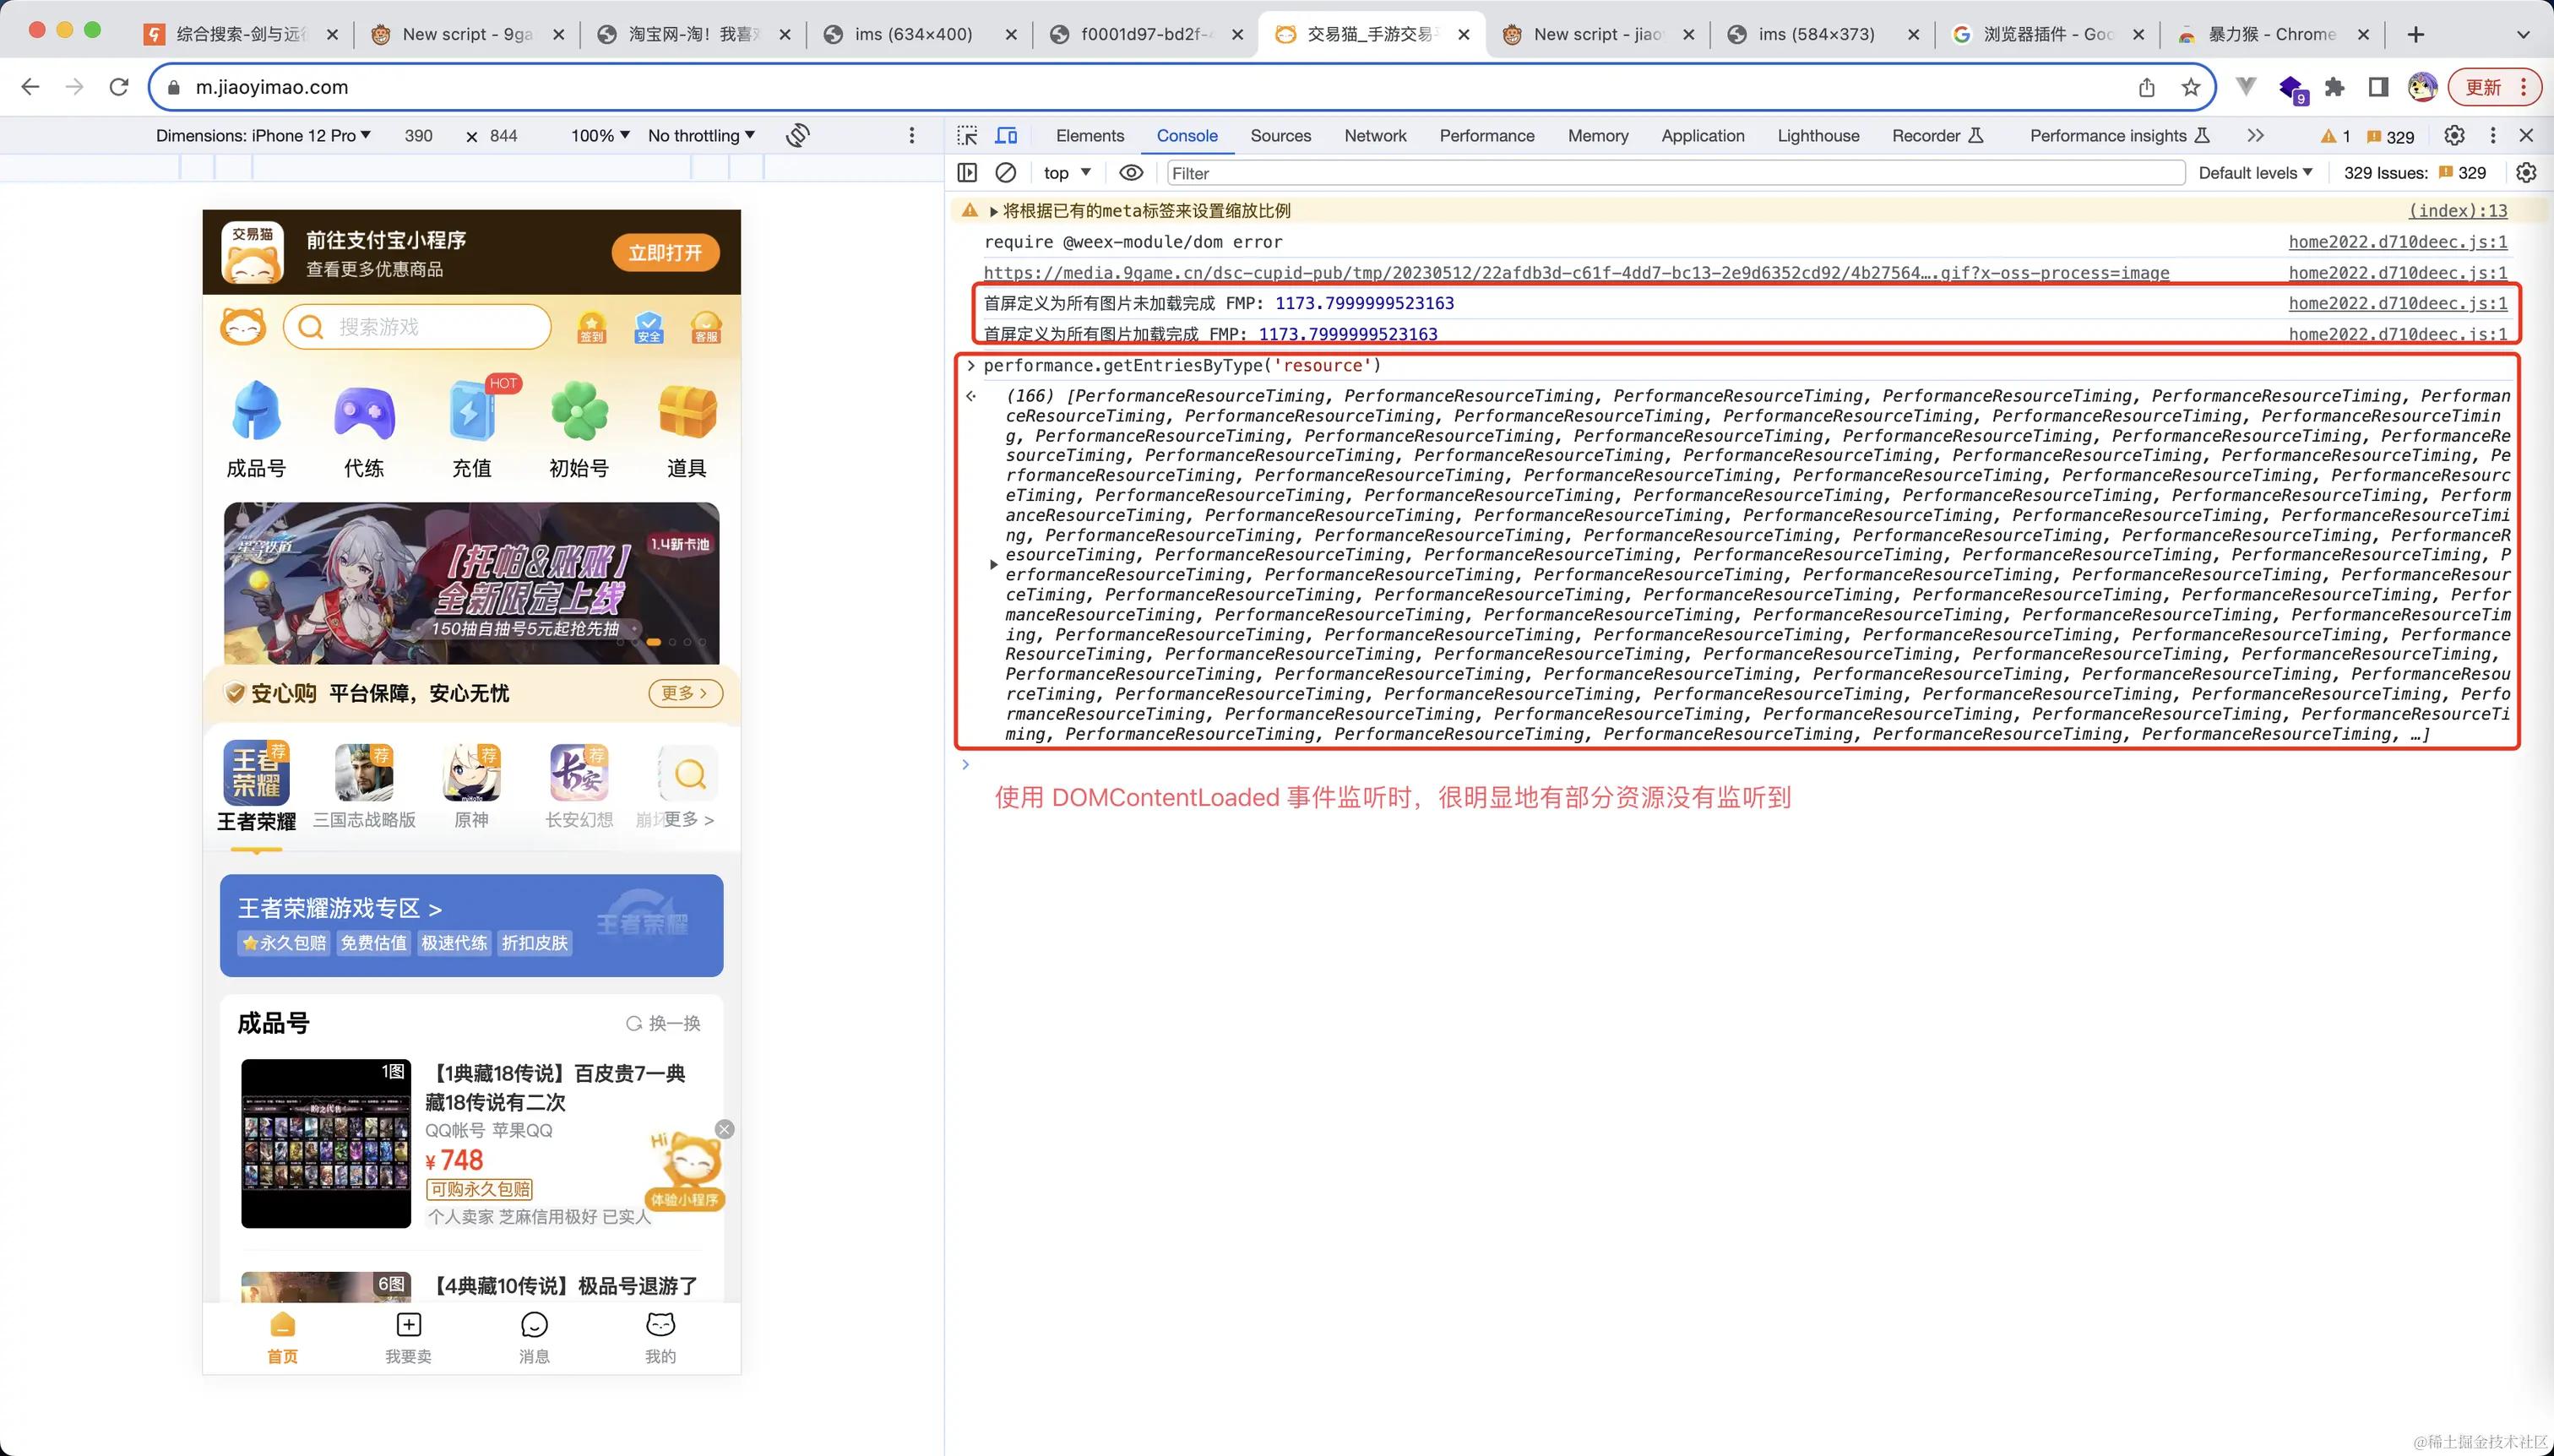Open the No throttling dropdown
Viewport: 2554px width, 1456px height.
pos(700,135)
